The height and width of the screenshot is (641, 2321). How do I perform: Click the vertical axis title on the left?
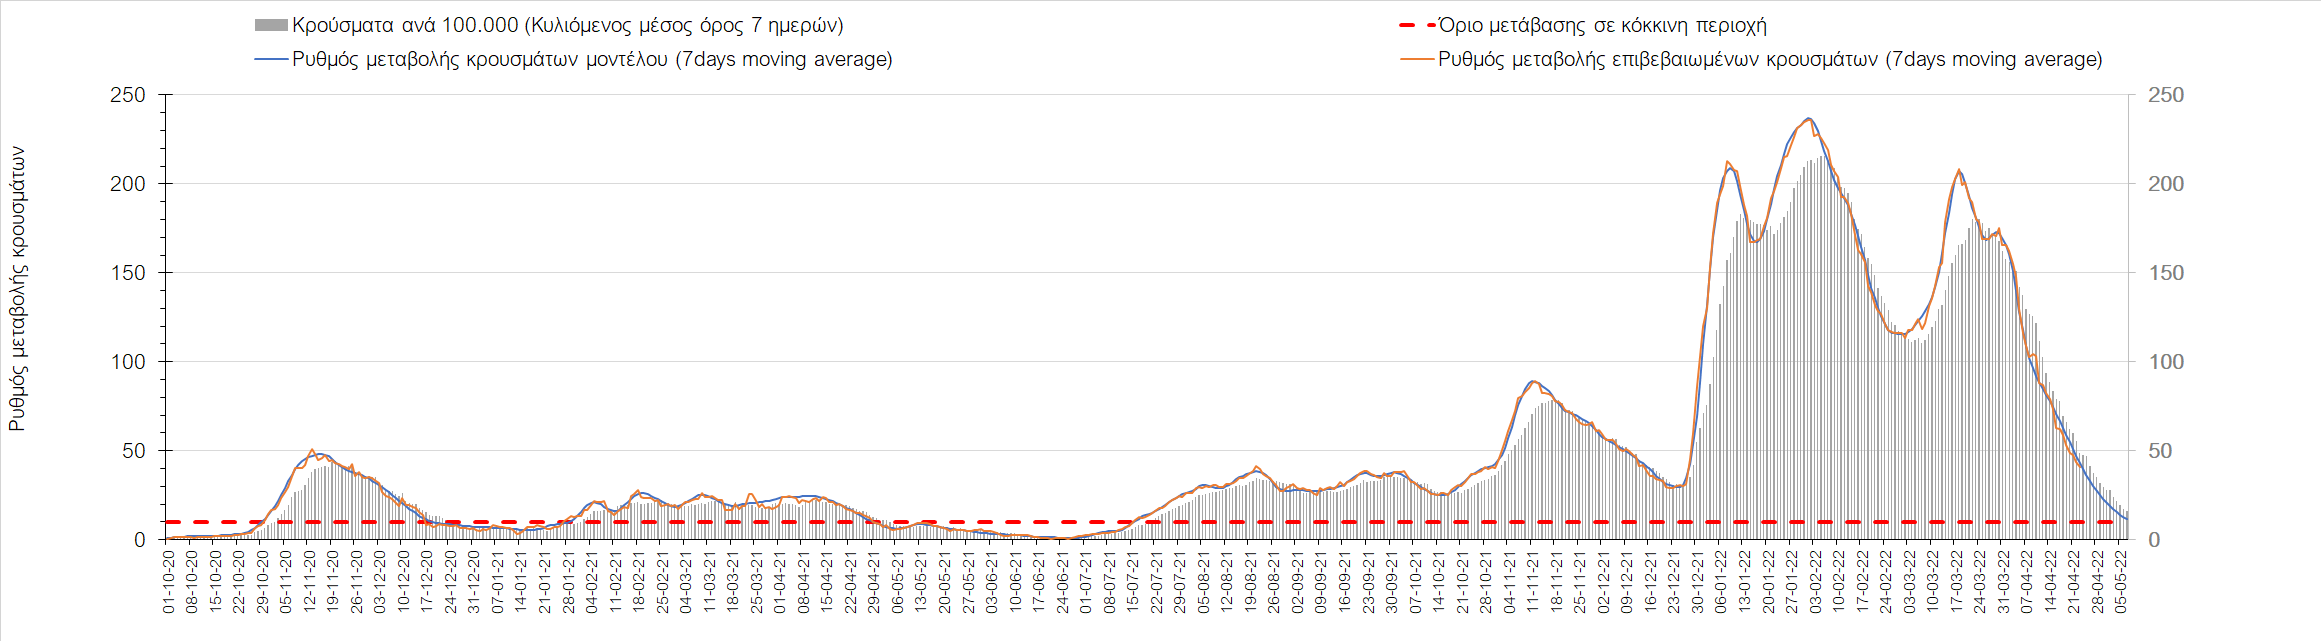tap(17, 290)
